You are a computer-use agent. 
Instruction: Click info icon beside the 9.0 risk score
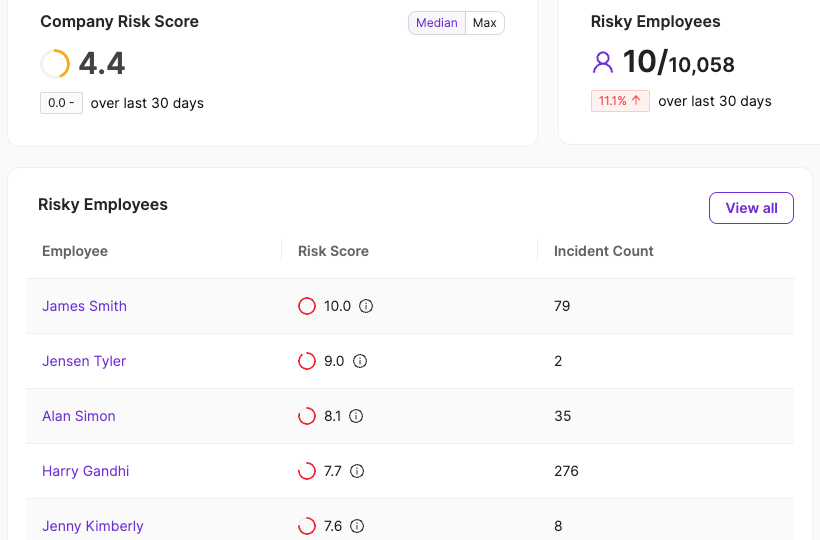click(360, 361)
